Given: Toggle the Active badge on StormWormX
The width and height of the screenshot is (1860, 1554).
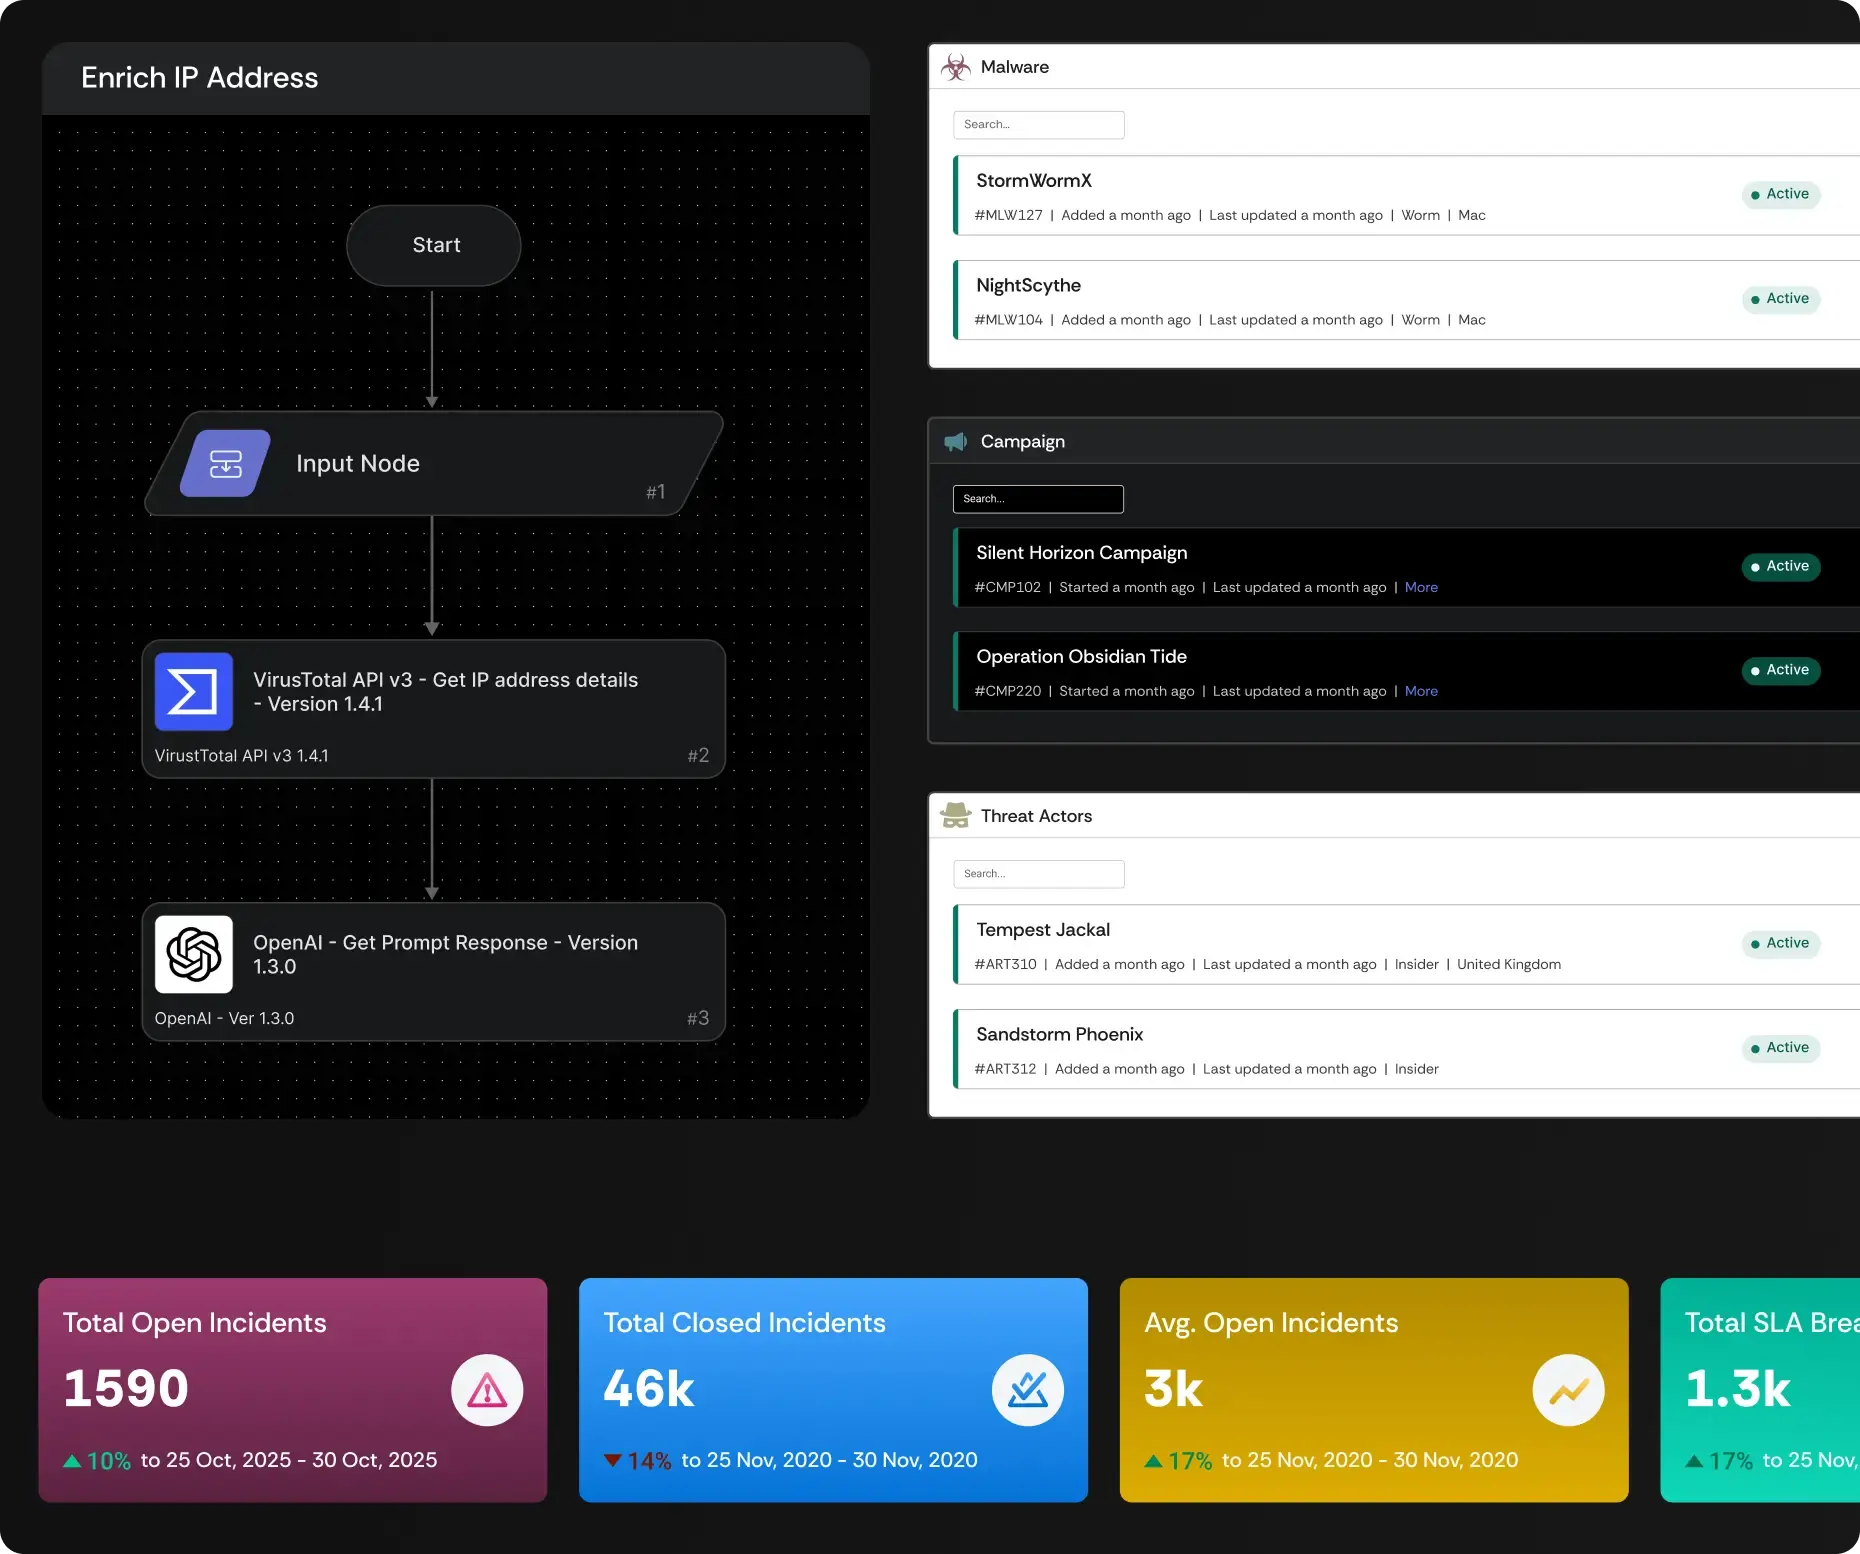Looking at the screenshot, I should point(1780,195).
